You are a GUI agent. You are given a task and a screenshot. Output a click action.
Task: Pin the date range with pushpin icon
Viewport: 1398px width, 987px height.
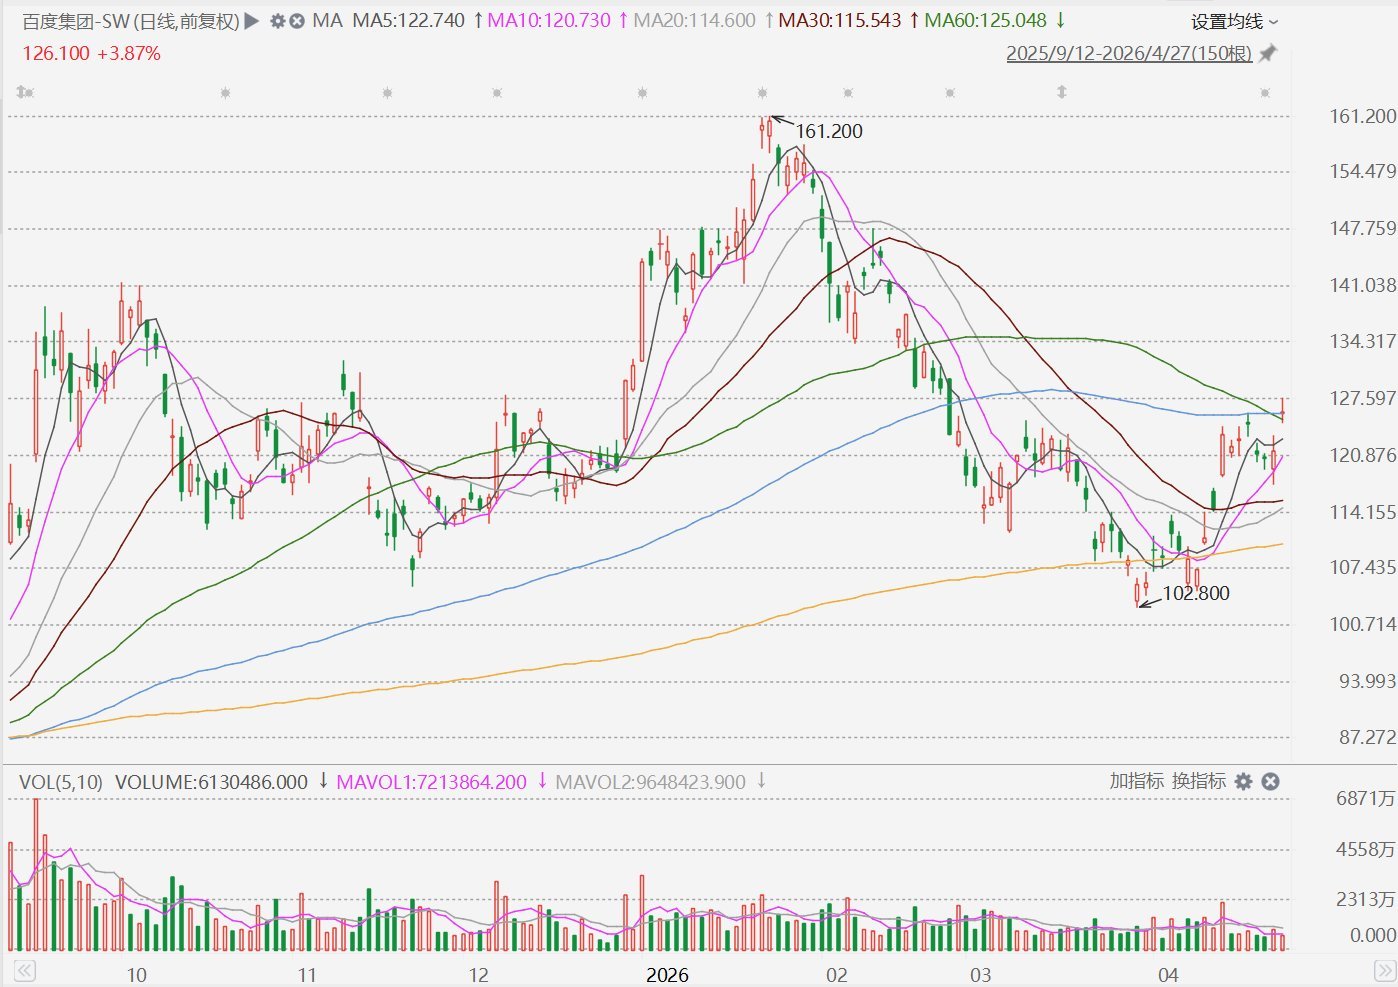[1268, 53]
